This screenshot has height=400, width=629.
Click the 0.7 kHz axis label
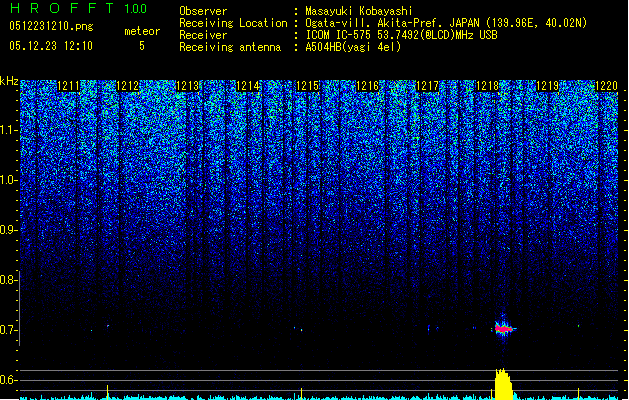(x=9, y=330)
